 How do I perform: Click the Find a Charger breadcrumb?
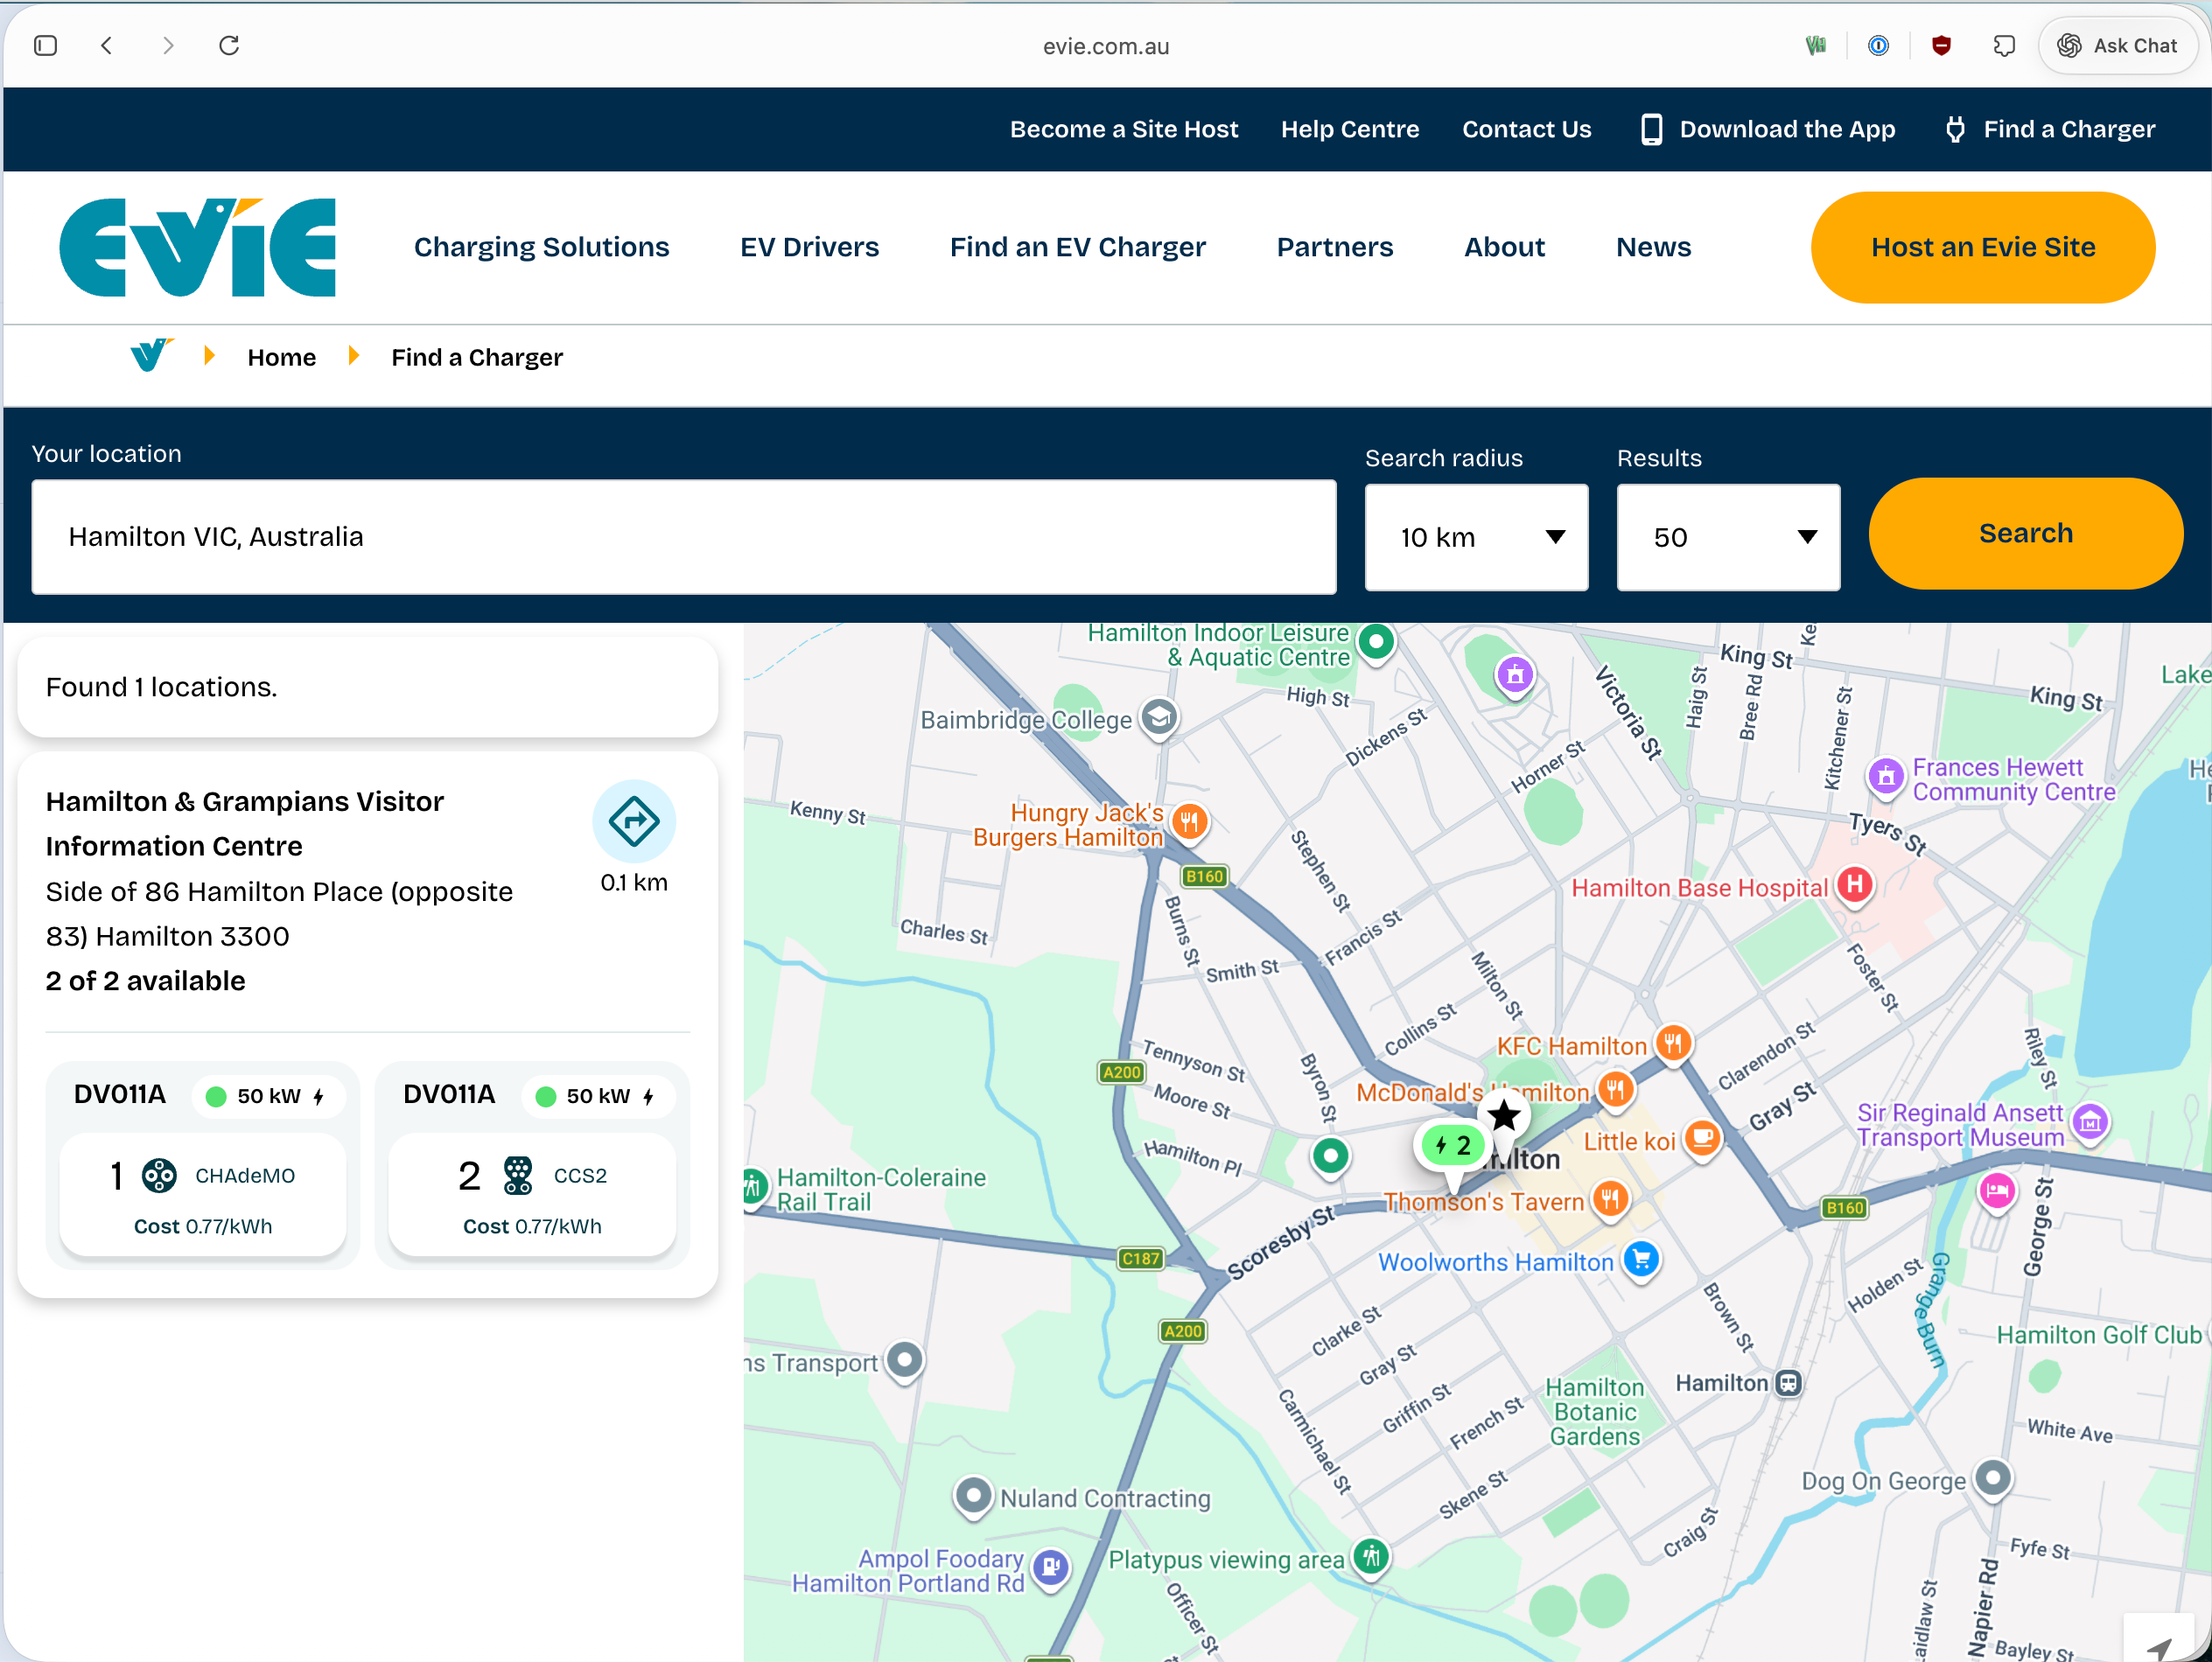(x=477, y=357)
